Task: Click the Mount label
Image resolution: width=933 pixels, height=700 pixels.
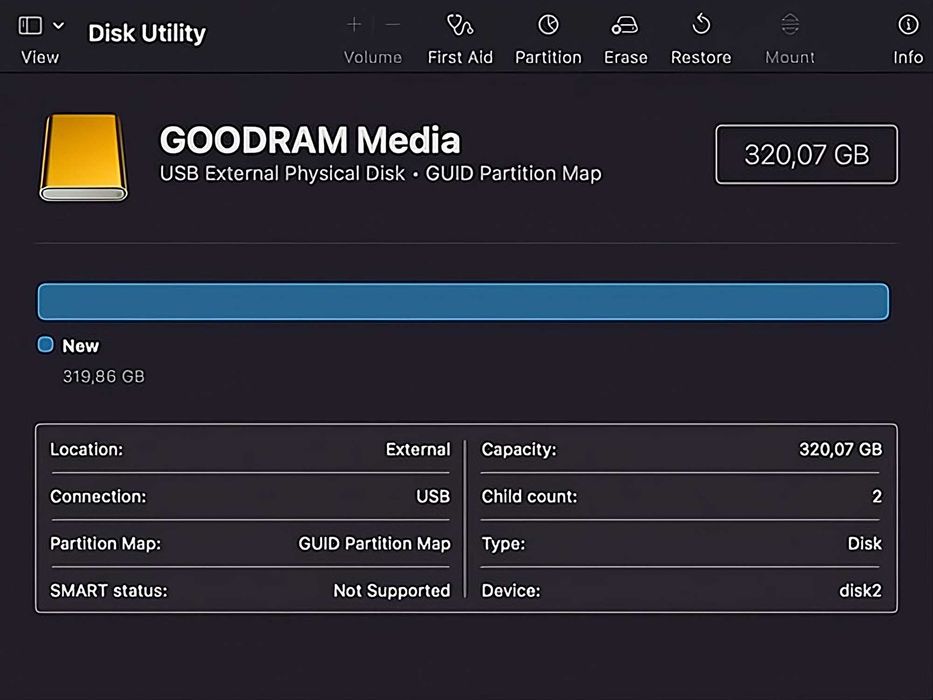Action: coord(790,57)
